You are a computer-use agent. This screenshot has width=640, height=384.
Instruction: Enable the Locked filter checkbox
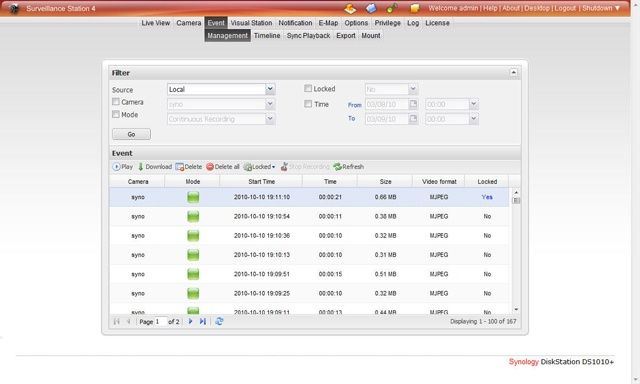pos(308,88)
